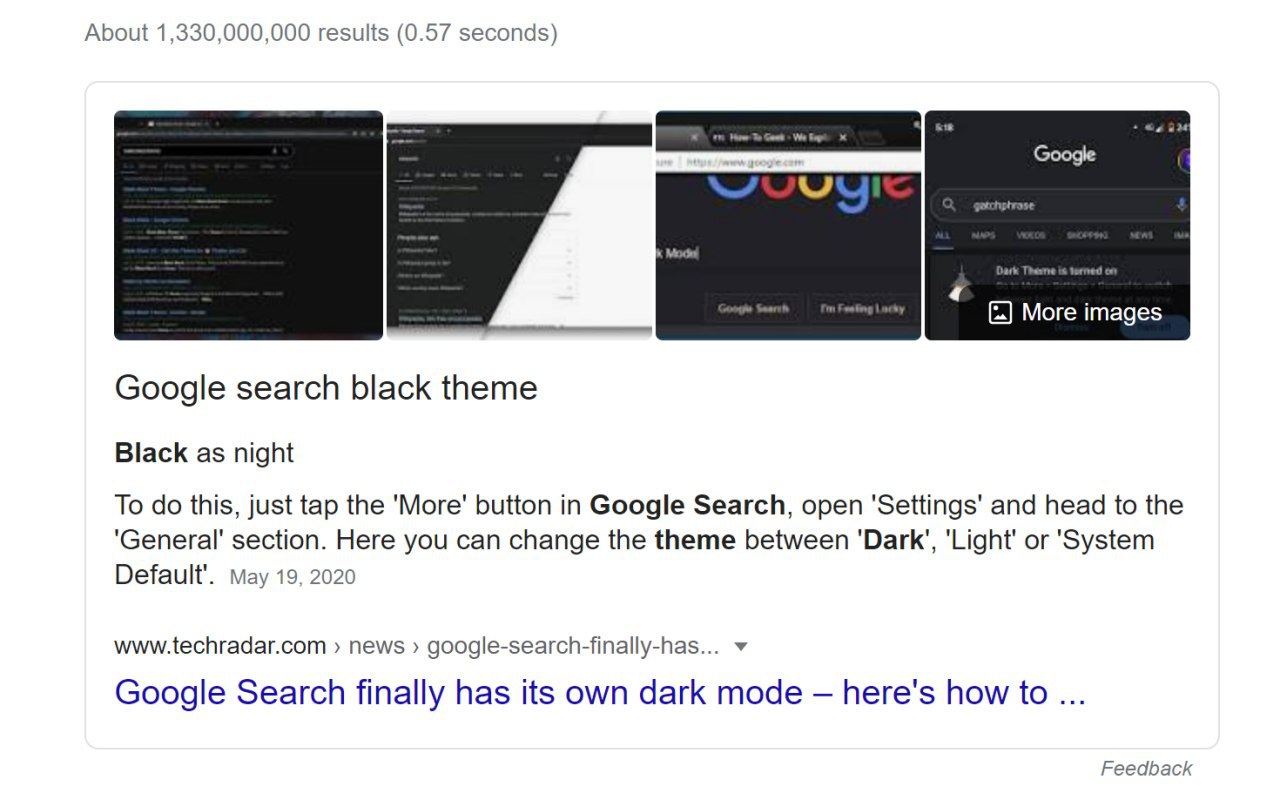Open the first dark search results thumbnail
1280x793 pixels.
click(x=248, y=225)
